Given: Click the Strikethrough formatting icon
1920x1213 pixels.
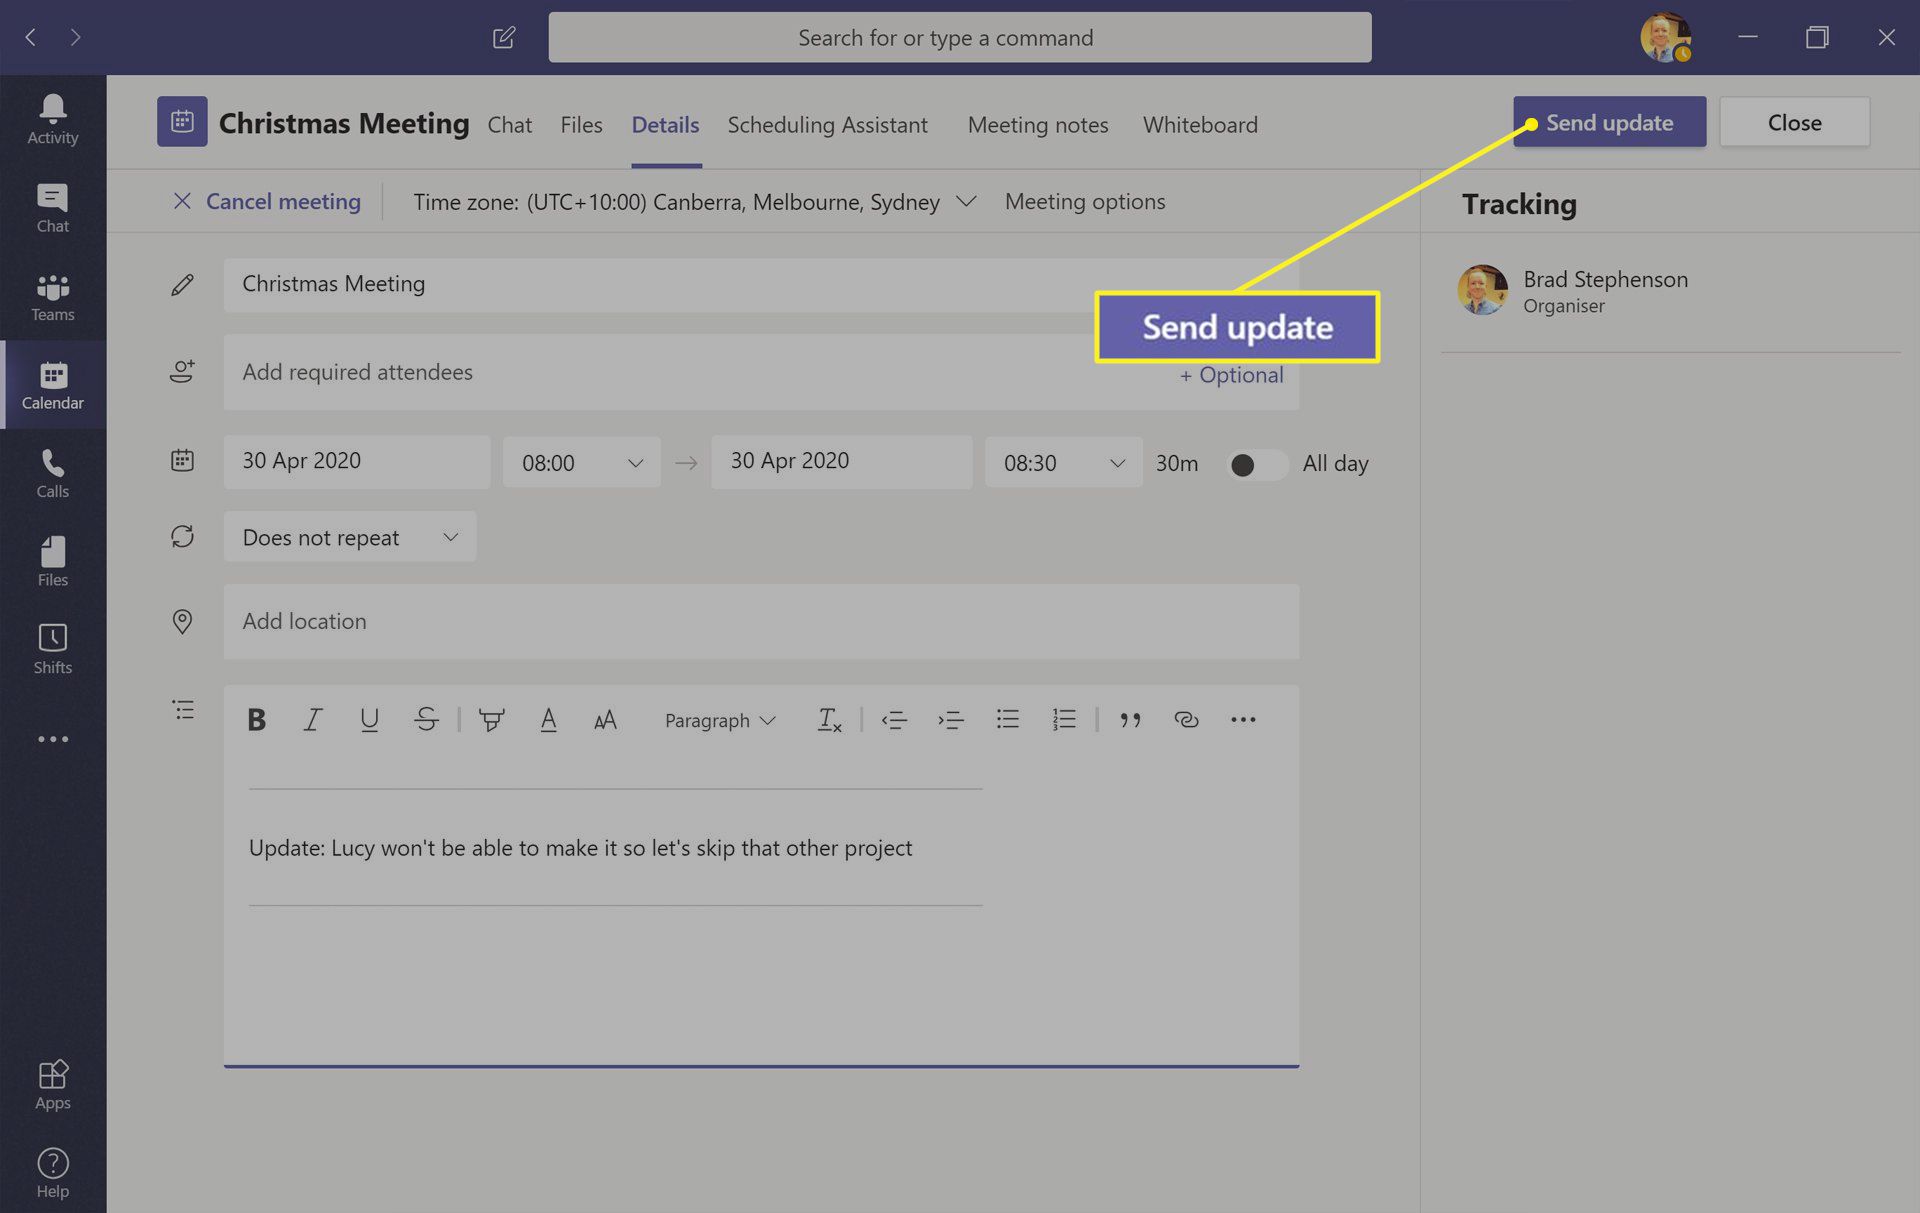Looking at the screenshot, I should pos(428,720).
